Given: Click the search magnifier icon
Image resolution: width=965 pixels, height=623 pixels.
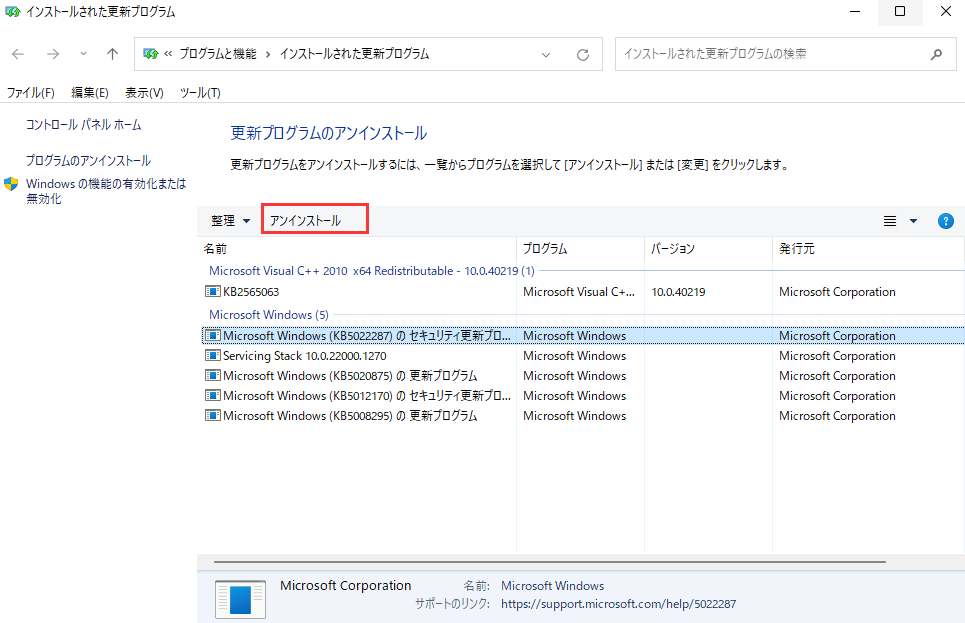Looking at the screenshot, I should coord(934,53).
